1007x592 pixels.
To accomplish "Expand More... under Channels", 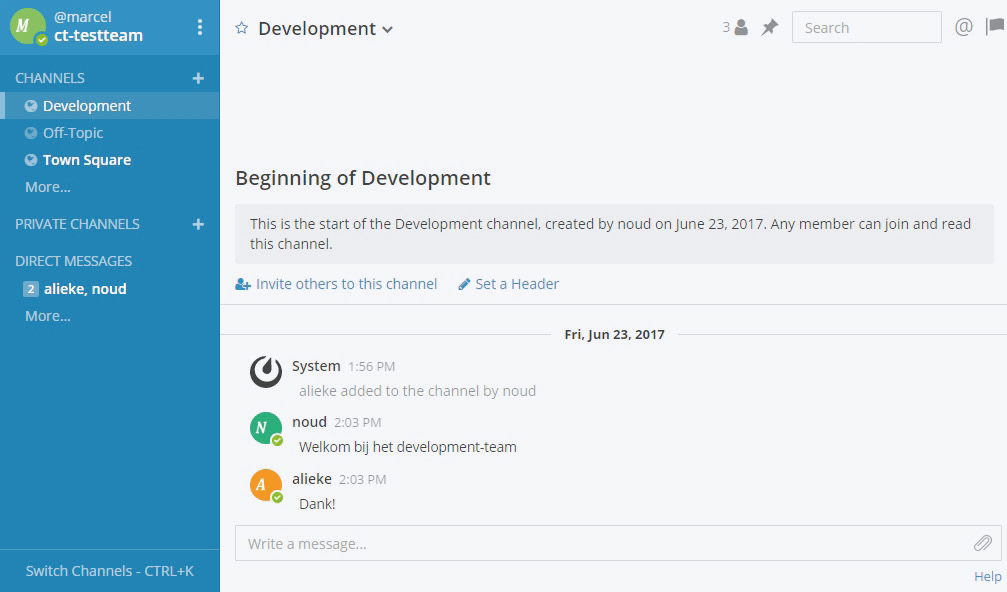I will 48,187.
